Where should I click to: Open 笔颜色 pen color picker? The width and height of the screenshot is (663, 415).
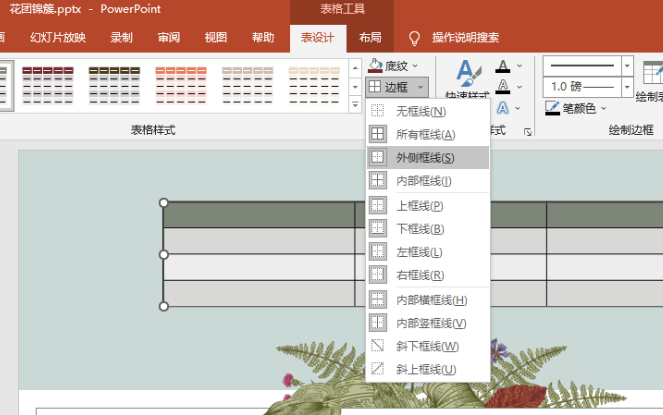[578, 108]
